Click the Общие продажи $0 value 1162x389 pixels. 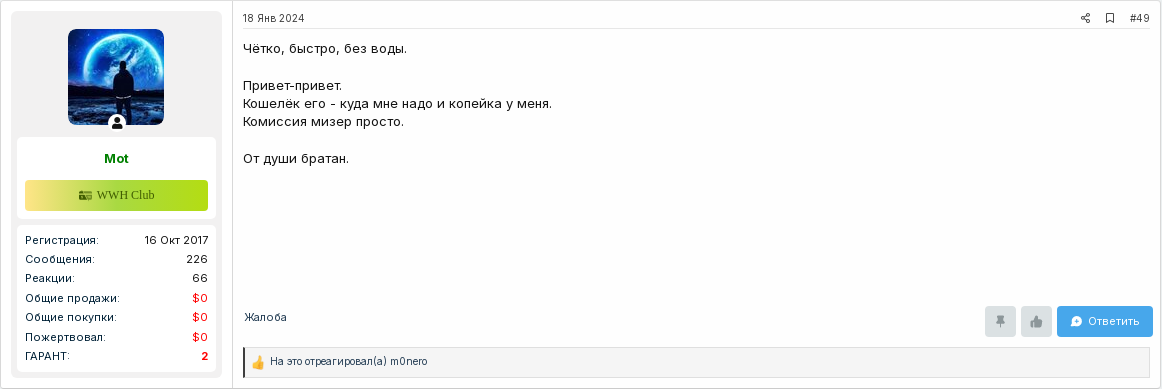tap(200, 298)
